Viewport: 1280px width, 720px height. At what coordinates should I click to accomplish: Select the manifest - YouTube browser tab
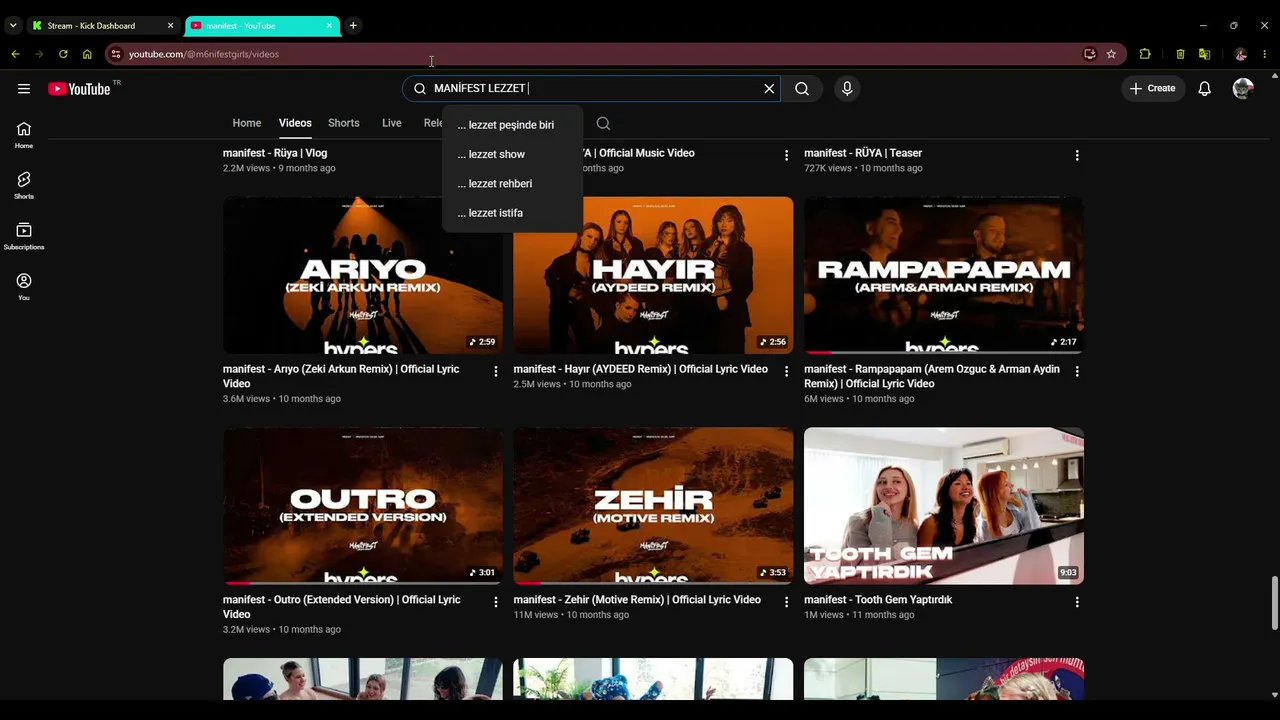point(262,26)
